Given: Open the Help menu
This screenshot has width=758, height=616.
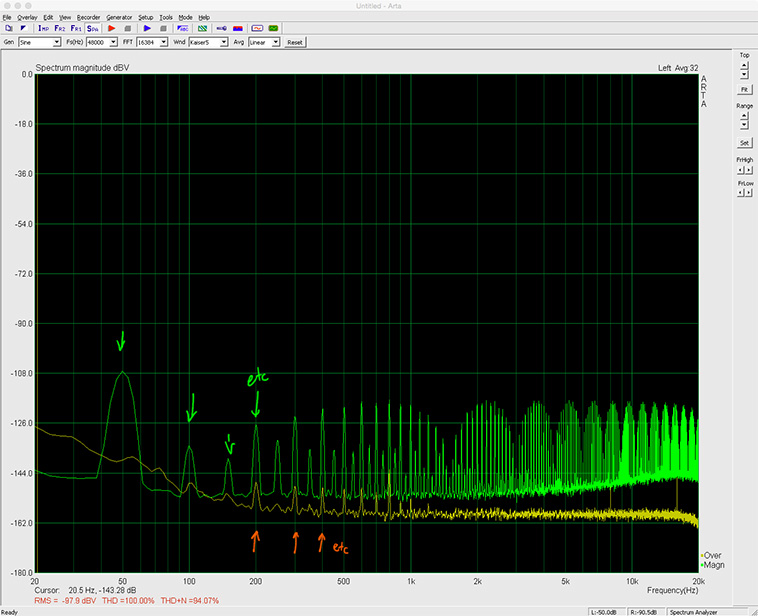Looking at the screenshot, I should coord(204,17).
